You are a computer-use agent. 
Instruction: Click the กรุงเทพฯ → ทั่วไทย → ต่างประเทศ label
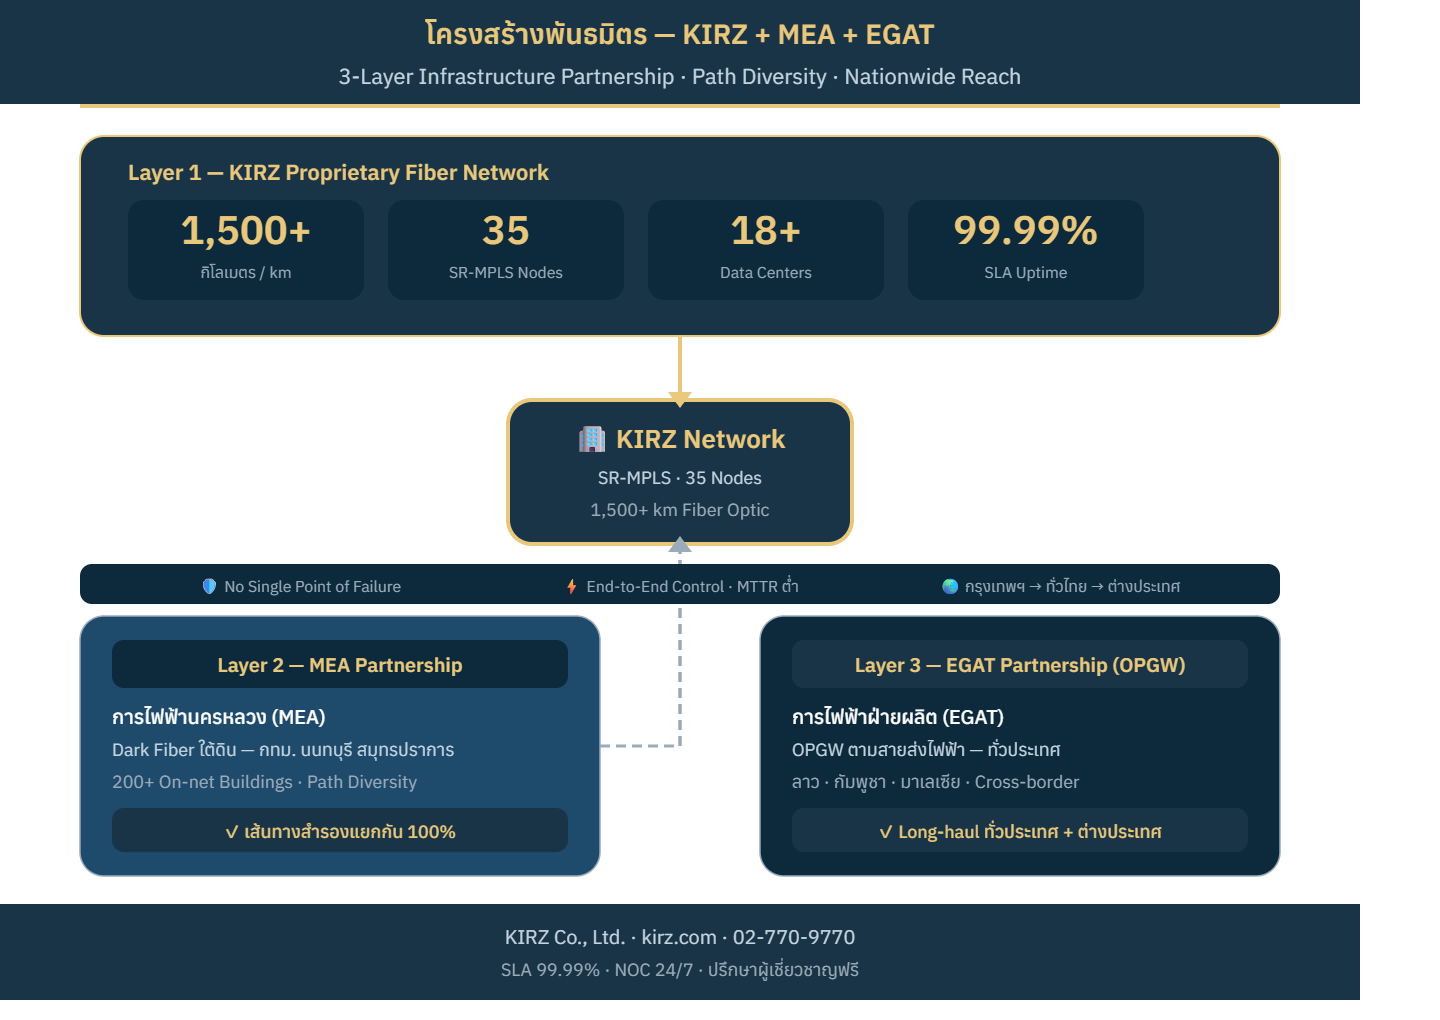point(1072,587)
